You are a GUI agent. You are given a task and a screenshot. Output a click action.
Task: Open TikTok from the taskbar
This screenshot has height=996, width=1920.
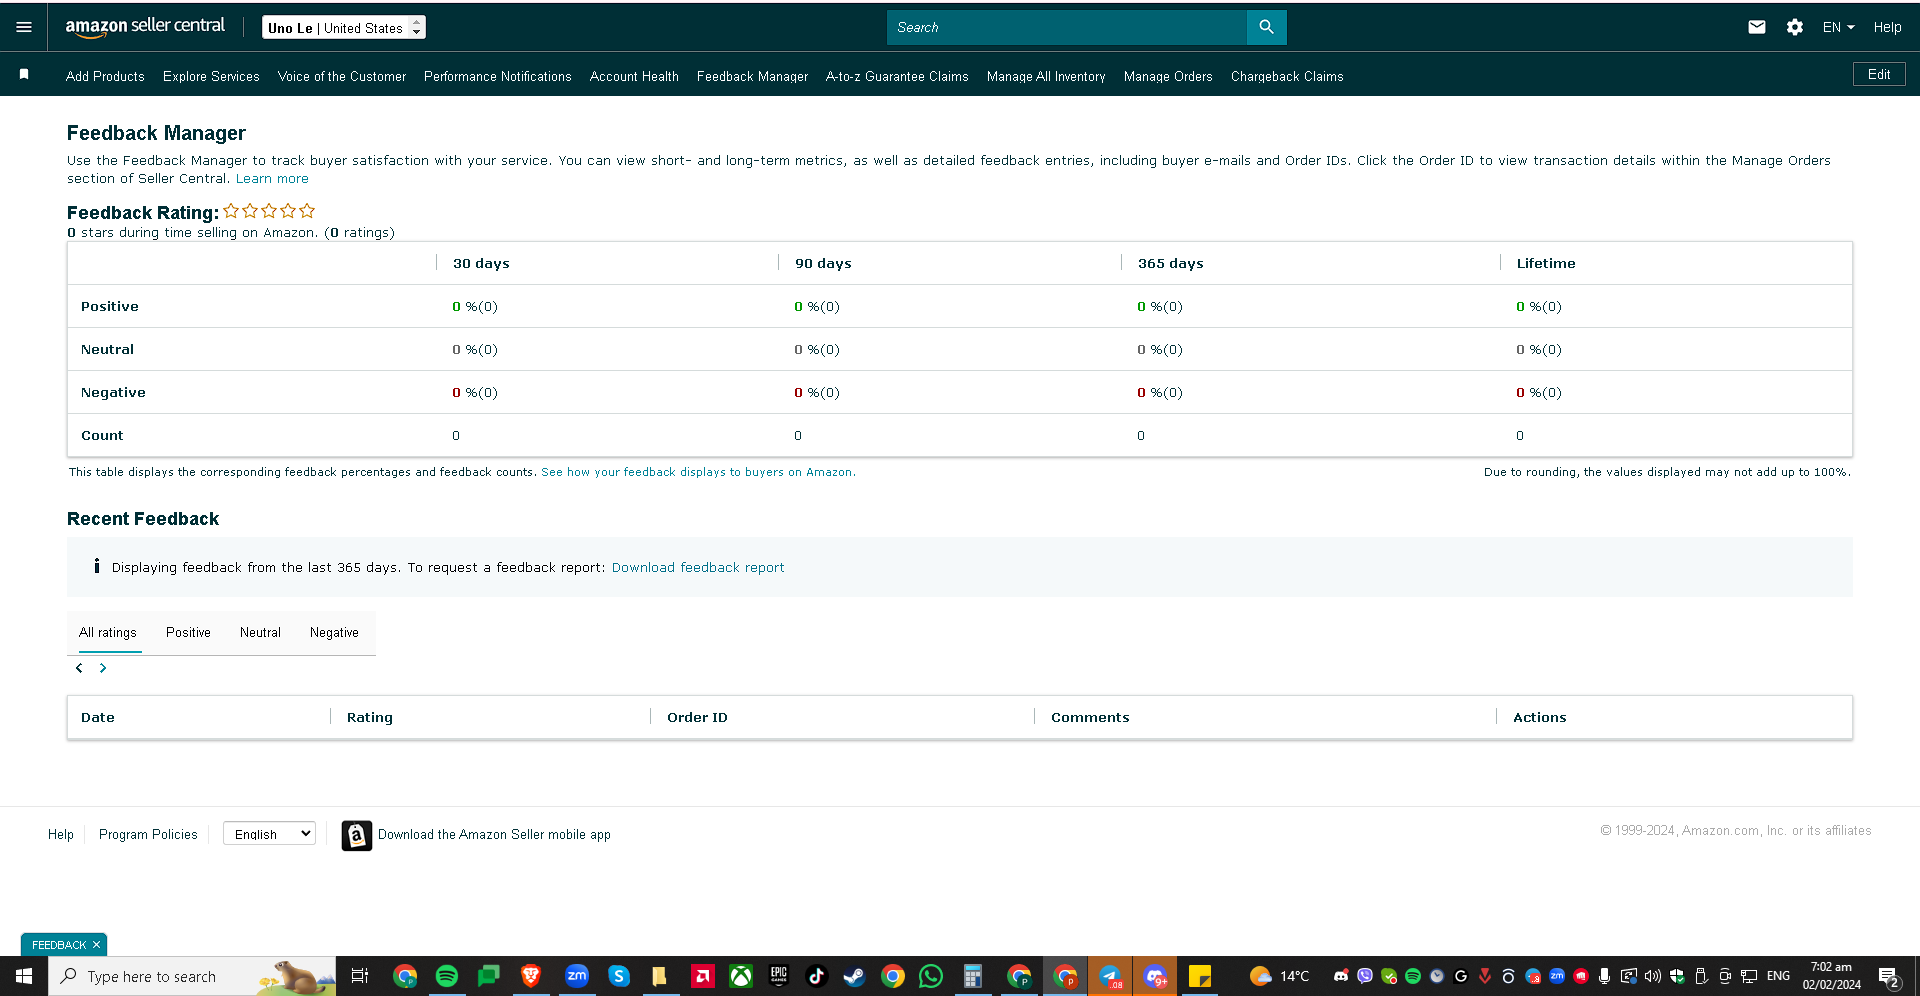click(817, 976)
